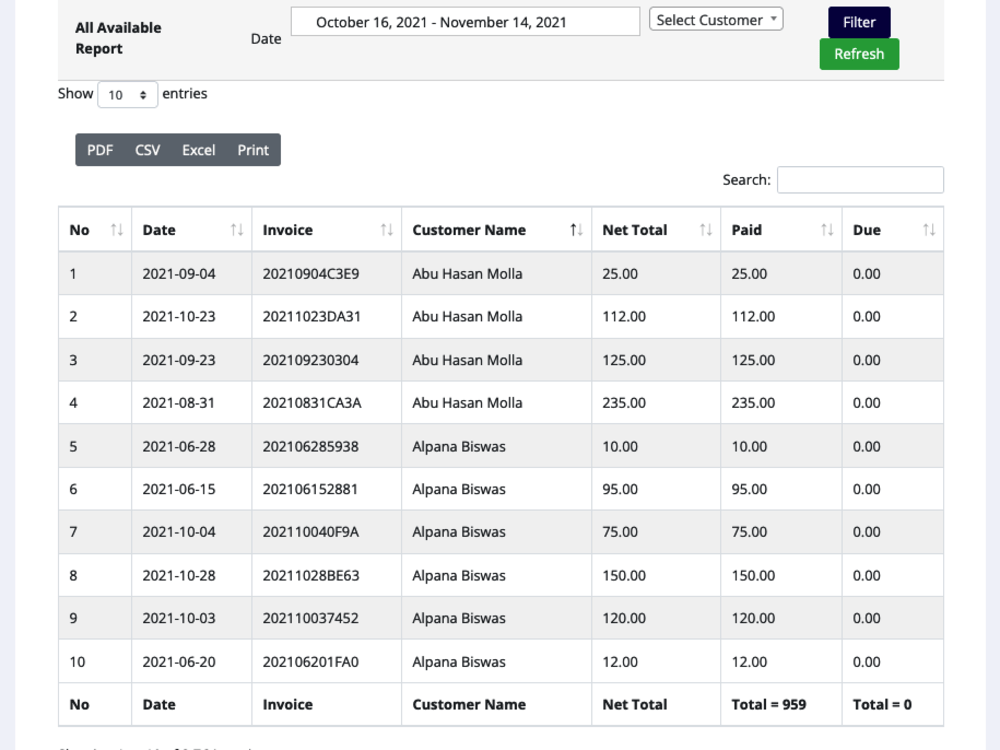Image resolution: width=1000 pixels, height=750 pixels.
Task: Click Net Total value 112.00
Action: coord(624,316)
